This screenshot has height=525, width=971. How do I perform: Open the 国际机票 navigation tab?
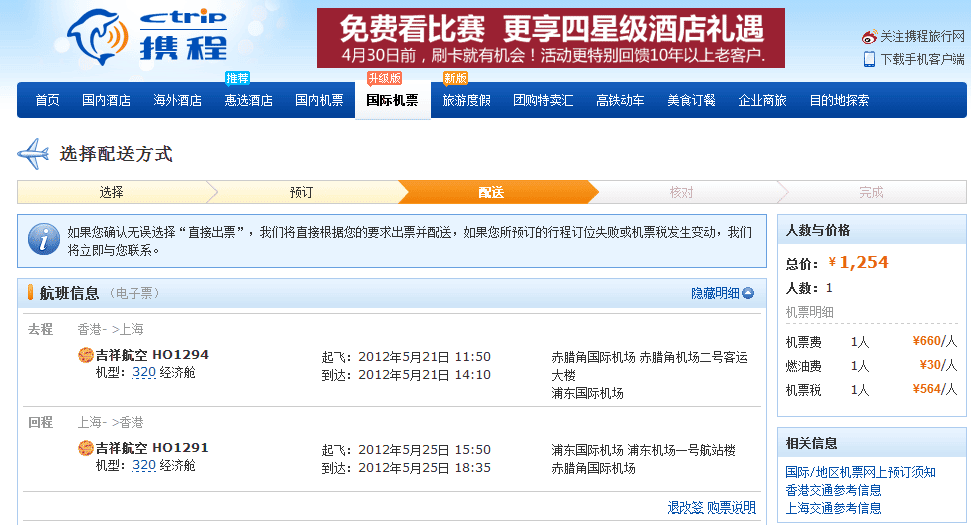click(392, 100)
